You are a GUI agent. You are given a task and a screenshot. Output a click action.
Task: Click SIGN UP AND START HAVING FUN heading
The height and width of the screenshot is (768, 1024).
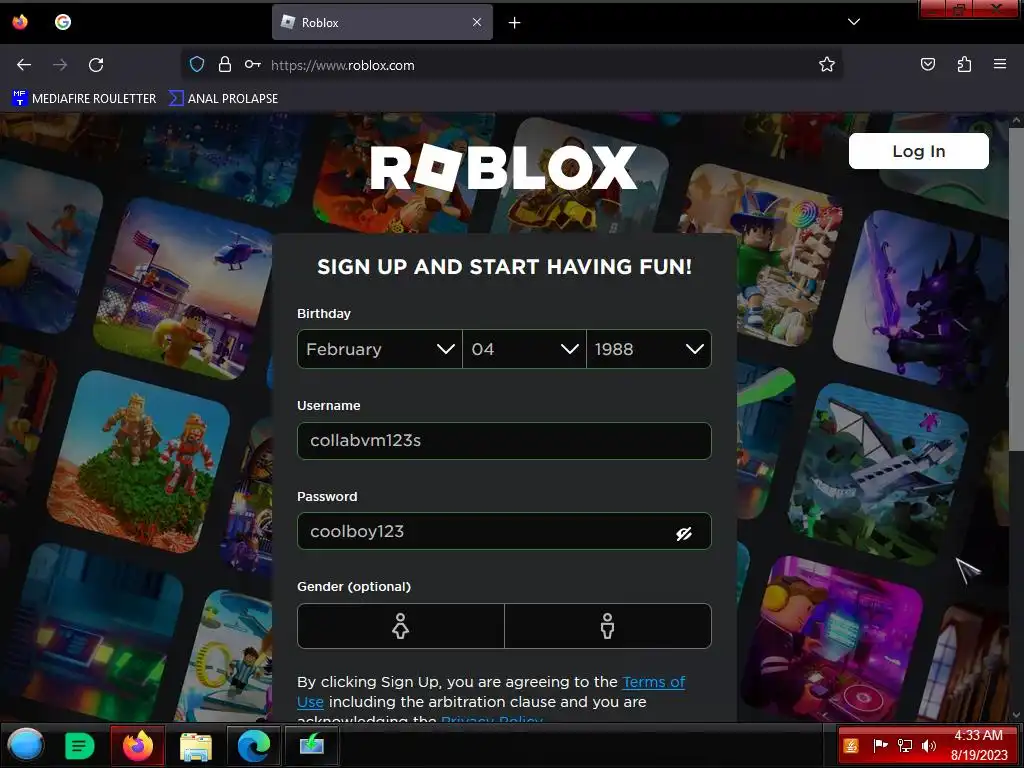tap(504, 266)
